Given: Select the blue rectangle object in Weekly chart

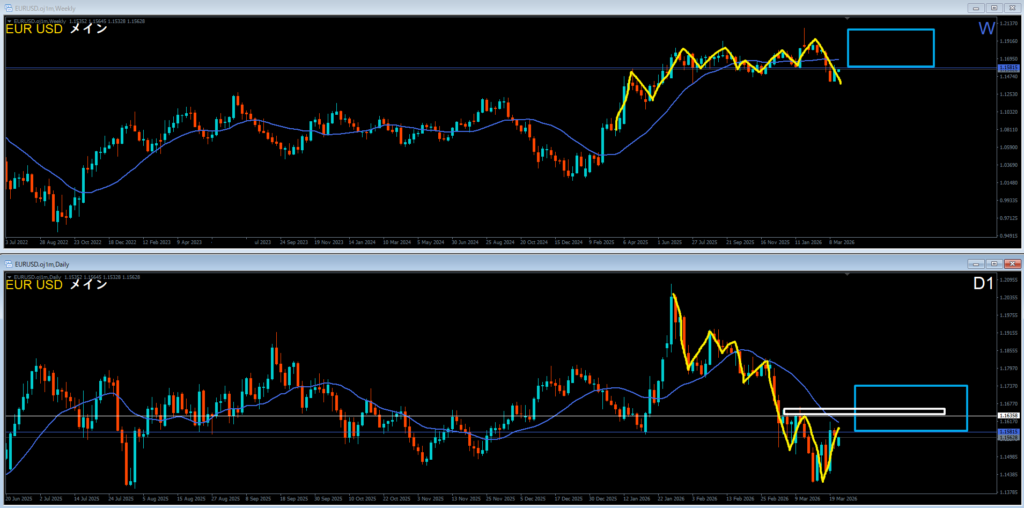Looking at the screenshot, I should point(891,48).
